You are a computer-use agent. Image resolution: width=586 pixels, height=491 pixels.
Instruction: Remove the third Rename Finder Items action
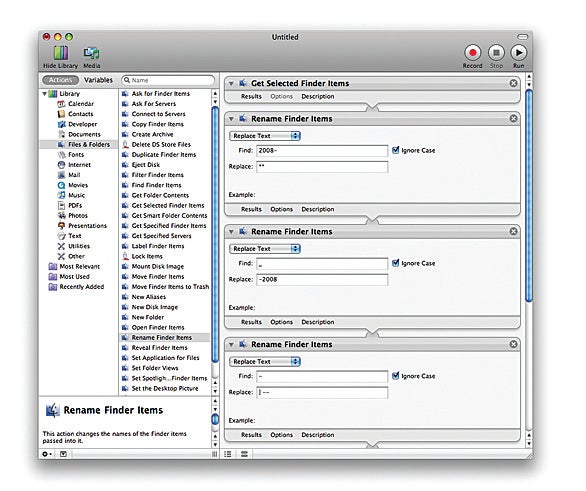513,344
